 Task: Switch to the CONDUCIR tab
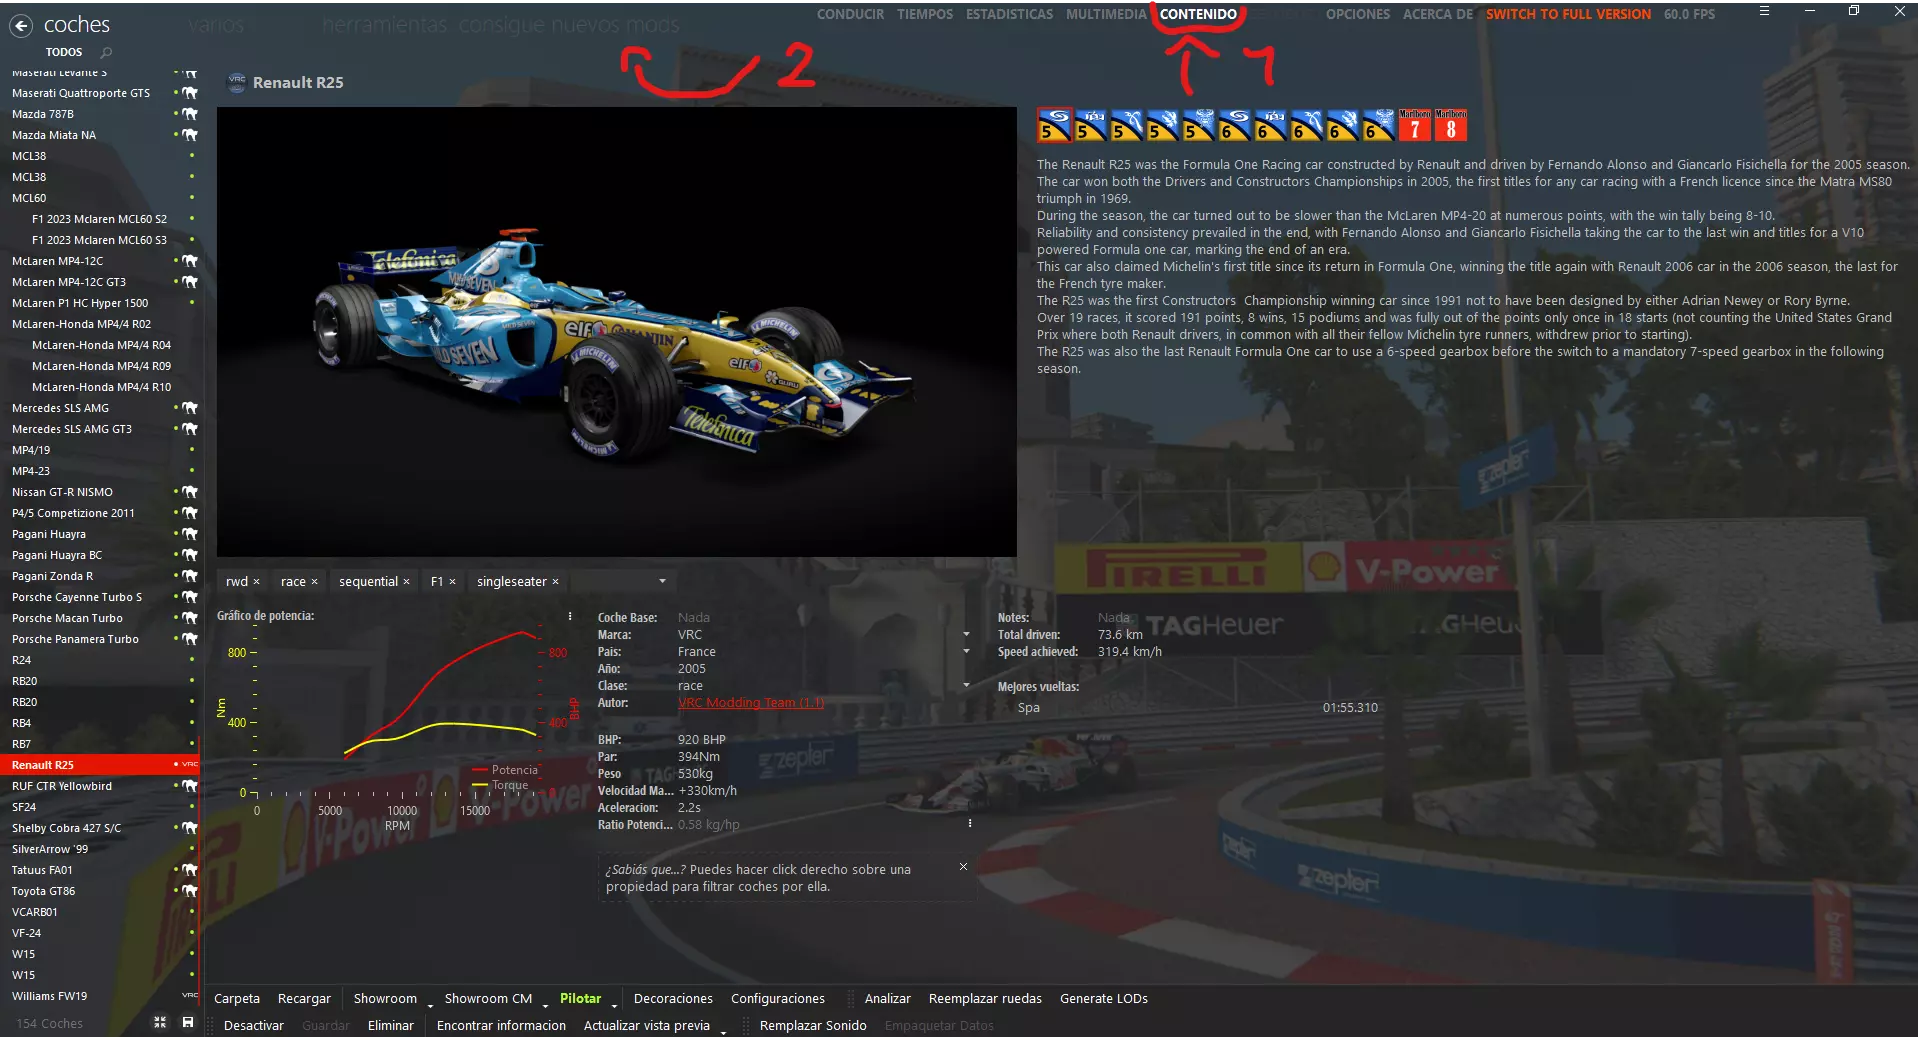tap(850, 14)
